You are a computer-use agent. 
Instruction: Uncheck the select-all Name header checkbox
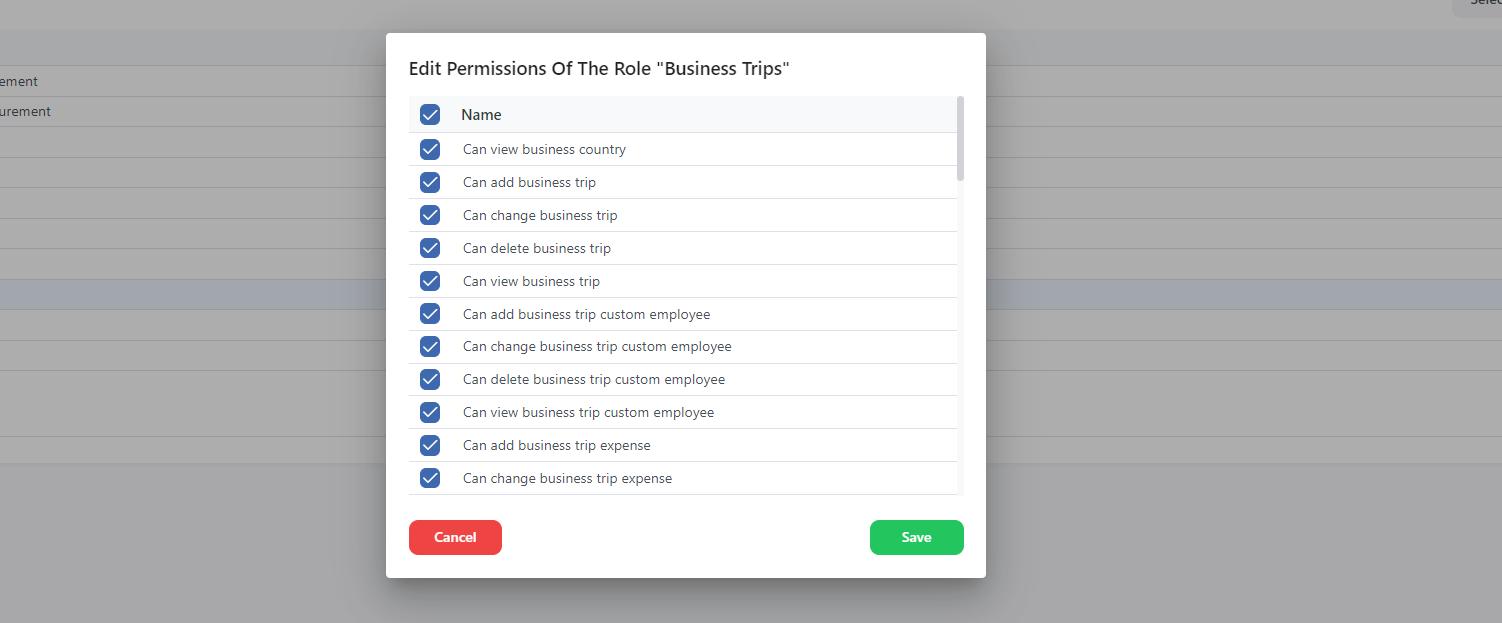pyautogui.click(x=430, y=115)
